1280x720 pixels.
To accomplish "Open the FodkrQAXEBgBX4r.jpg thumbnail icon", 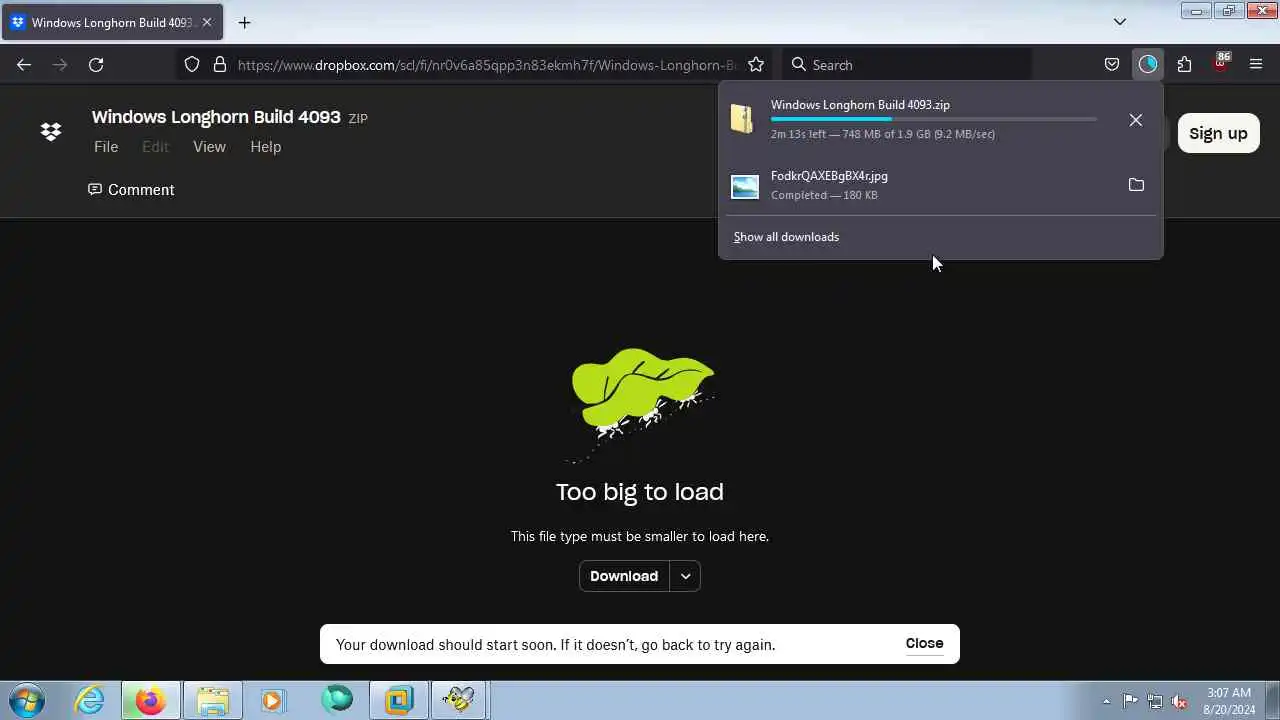I will pos(745,186).
